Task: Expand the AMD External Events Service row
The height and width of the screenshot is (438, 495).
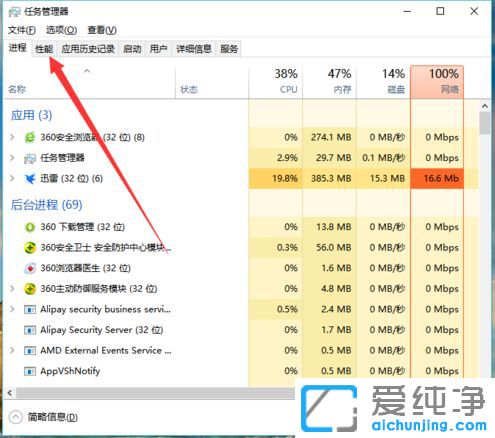Action: point(12,350)
